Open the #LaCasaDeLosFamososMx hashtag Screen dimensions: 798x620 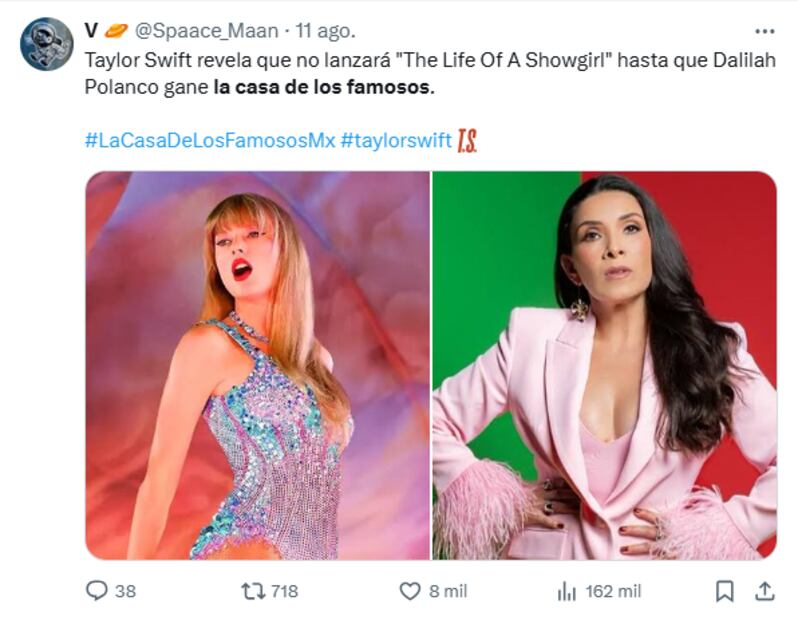[210, 140]
